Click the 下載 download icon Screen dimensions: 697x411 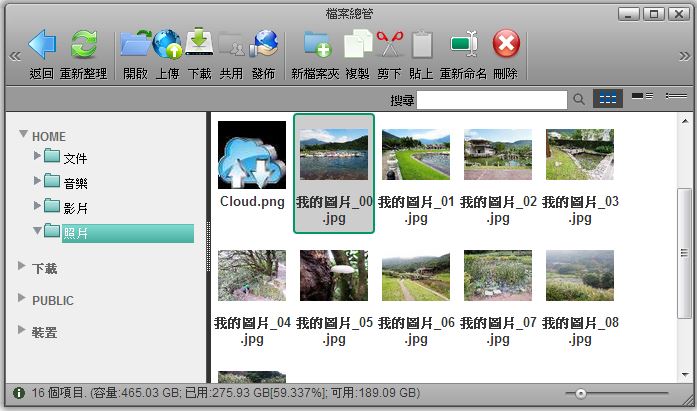coord(199,45)
